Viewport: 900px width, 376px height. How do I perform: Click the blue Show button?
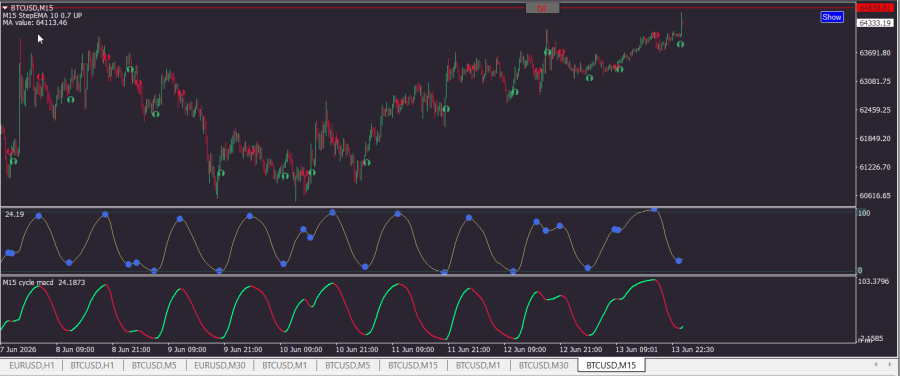click(x=832, y=17)
